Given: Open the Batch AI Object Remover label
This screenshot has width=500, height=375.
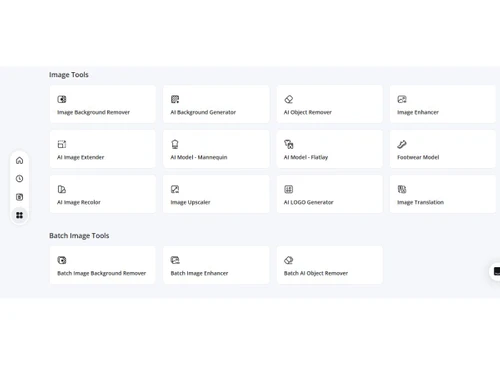Looking at the screenshot, I should [x=316, y=273].
